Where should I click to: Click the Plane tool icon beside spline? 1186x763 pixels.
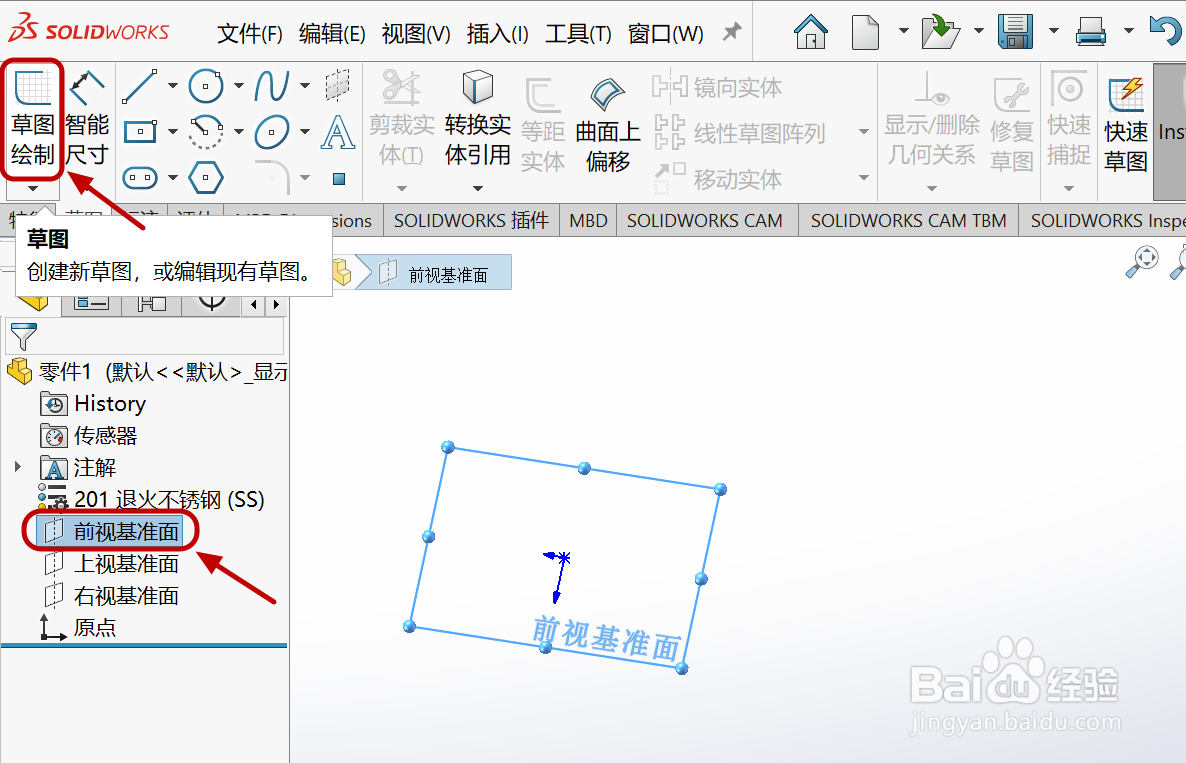pos(337,86)
